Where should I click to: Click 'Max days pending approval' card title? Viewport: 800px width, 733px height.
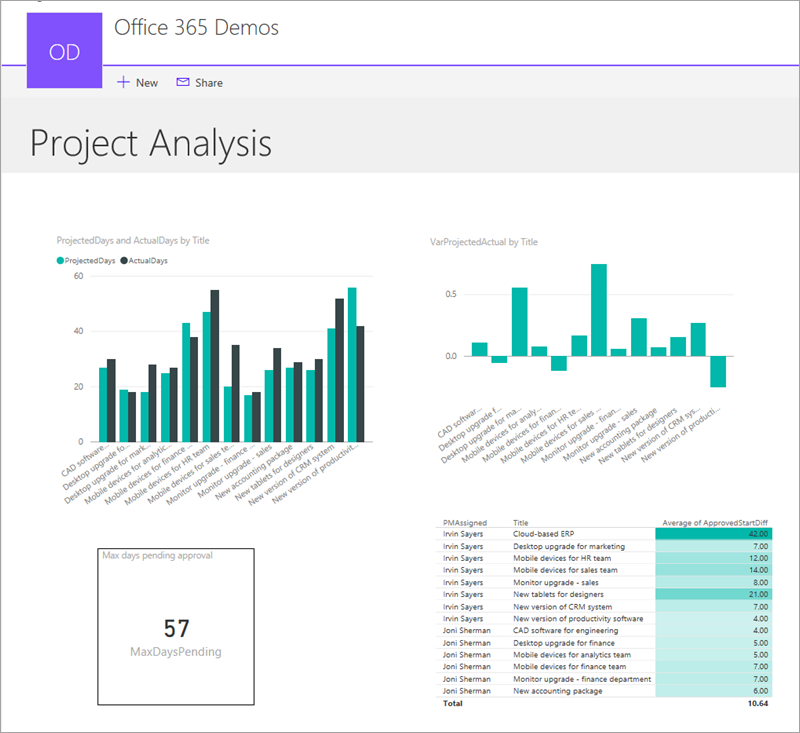coord(157,555)
